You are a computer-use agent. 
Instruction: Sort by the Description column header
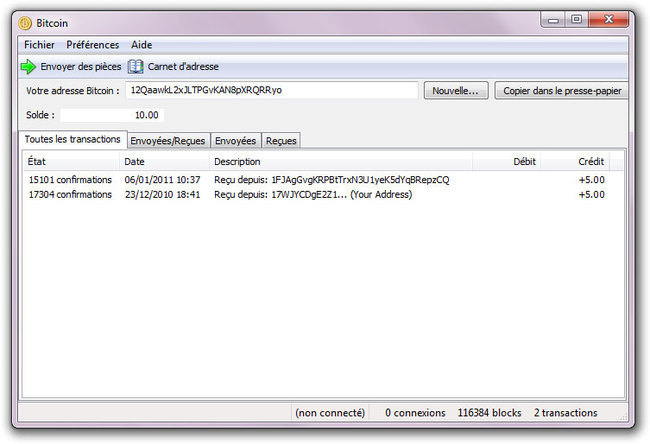click(341, 162)
